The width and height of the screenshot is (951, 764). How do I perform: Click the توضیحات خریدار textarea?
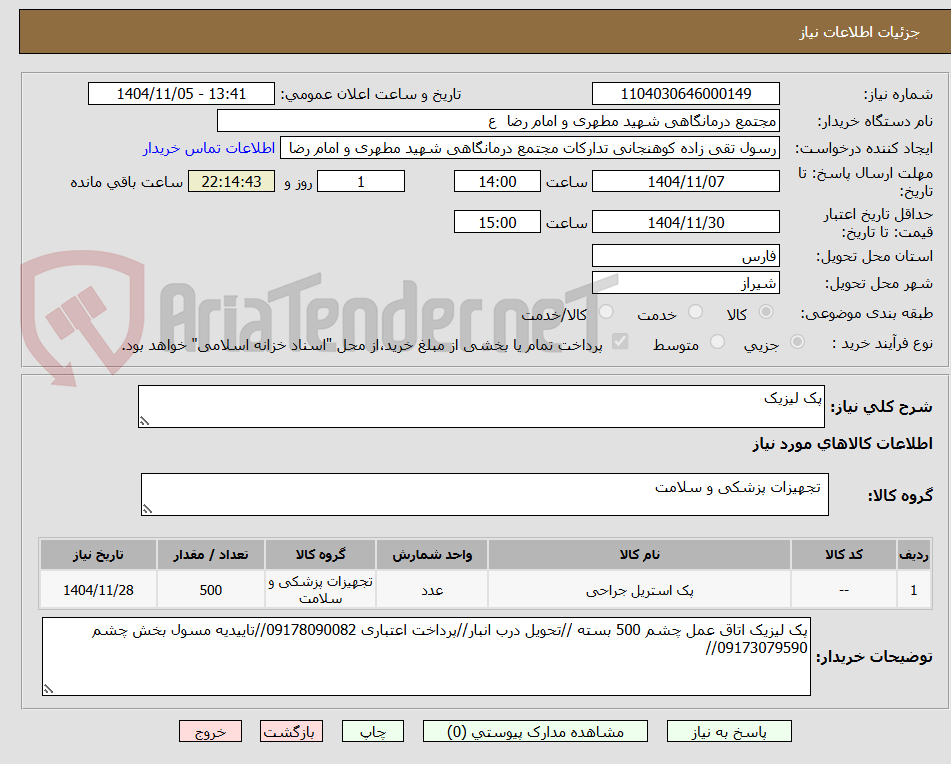[x=426, y=657]
